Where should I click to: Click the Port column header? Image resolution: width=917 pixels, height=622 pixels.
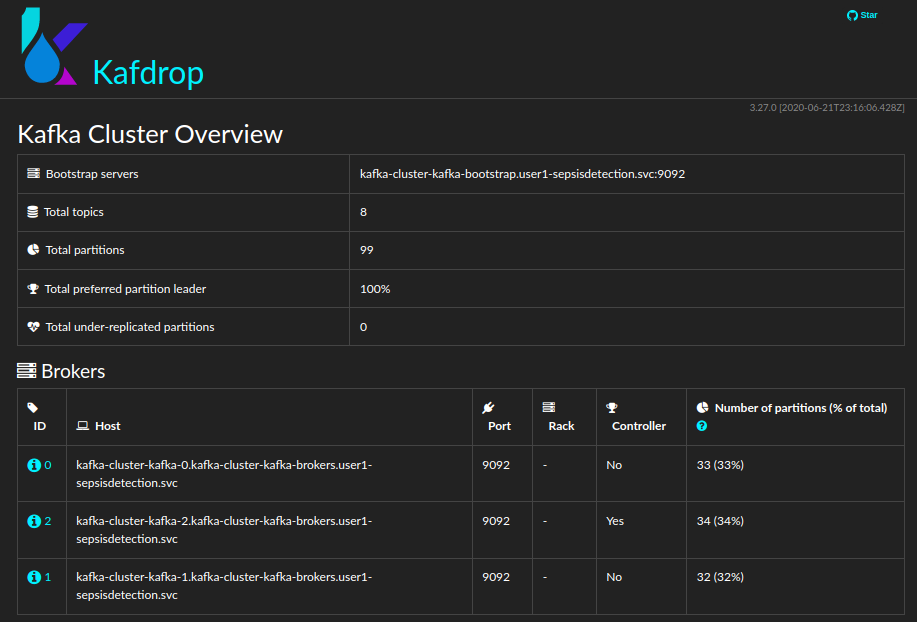tap(499, 426)
